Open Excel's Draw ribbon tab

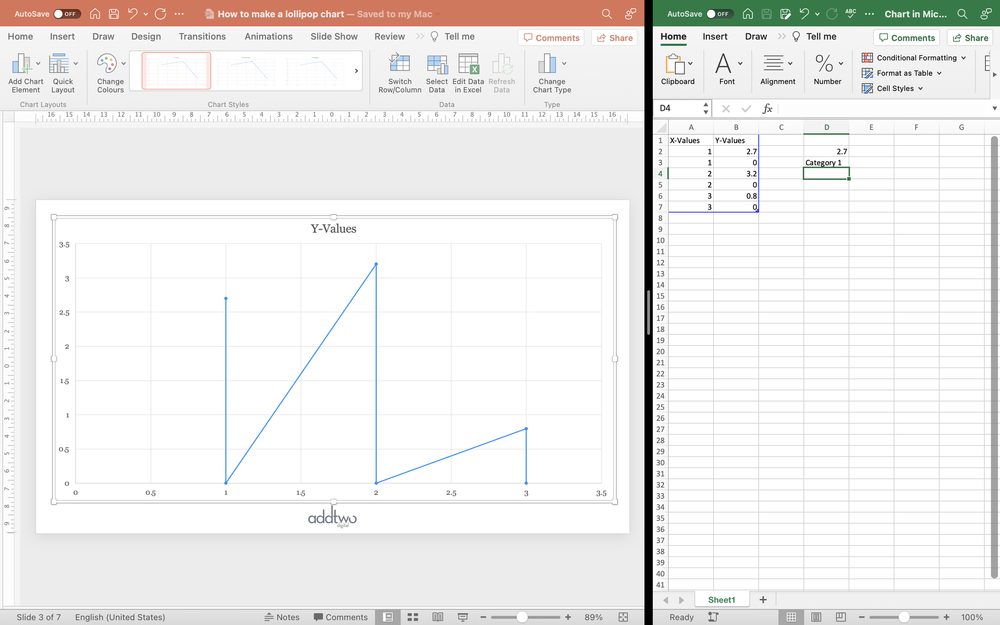pos(757,36)
